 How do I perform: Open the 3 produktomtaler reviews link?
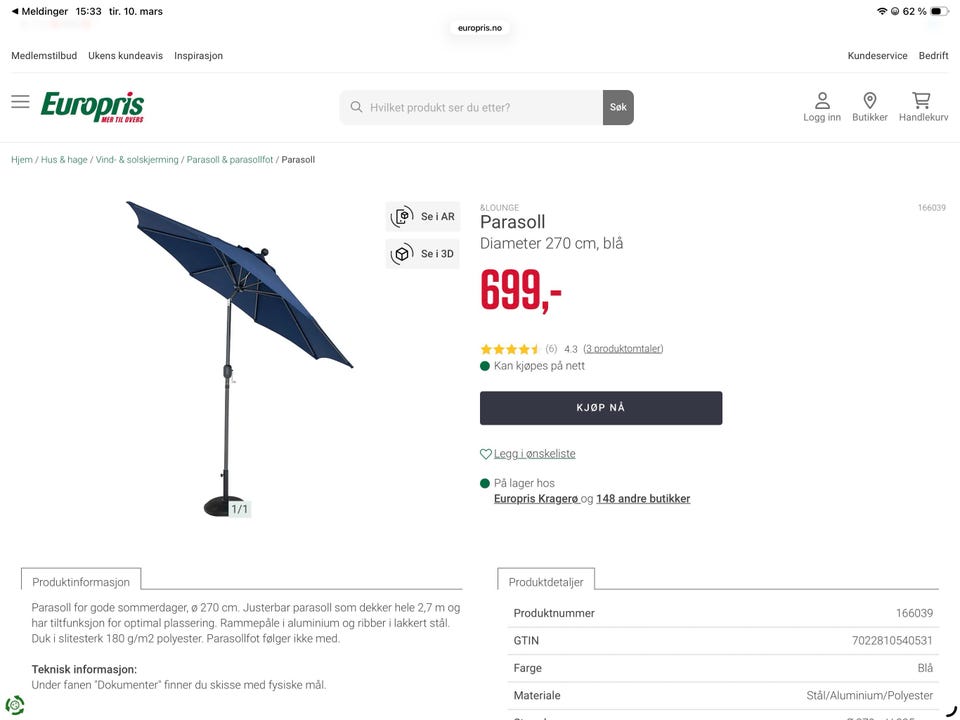pos(623,349)
